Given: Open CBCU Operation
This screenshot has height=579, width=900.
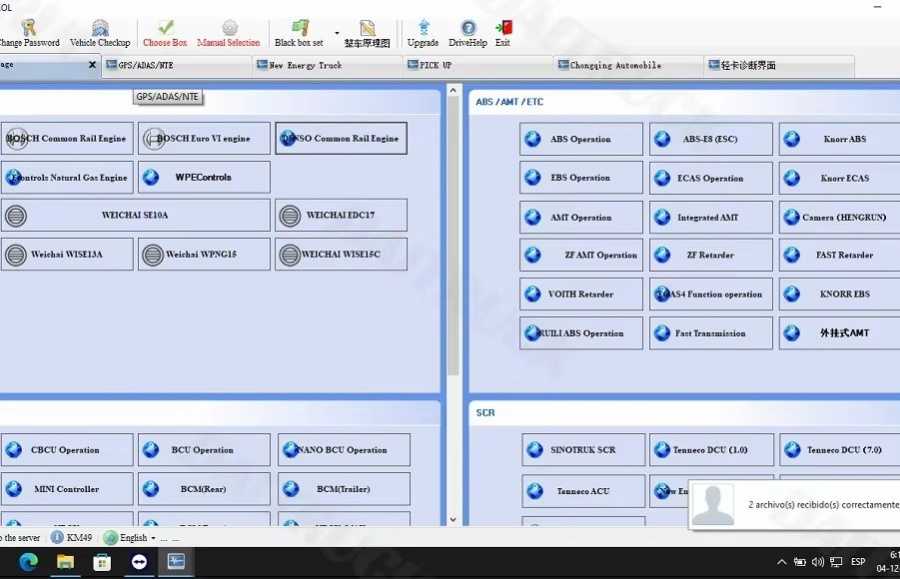Looking at the screenshot, I should click(x=67, y=450).
